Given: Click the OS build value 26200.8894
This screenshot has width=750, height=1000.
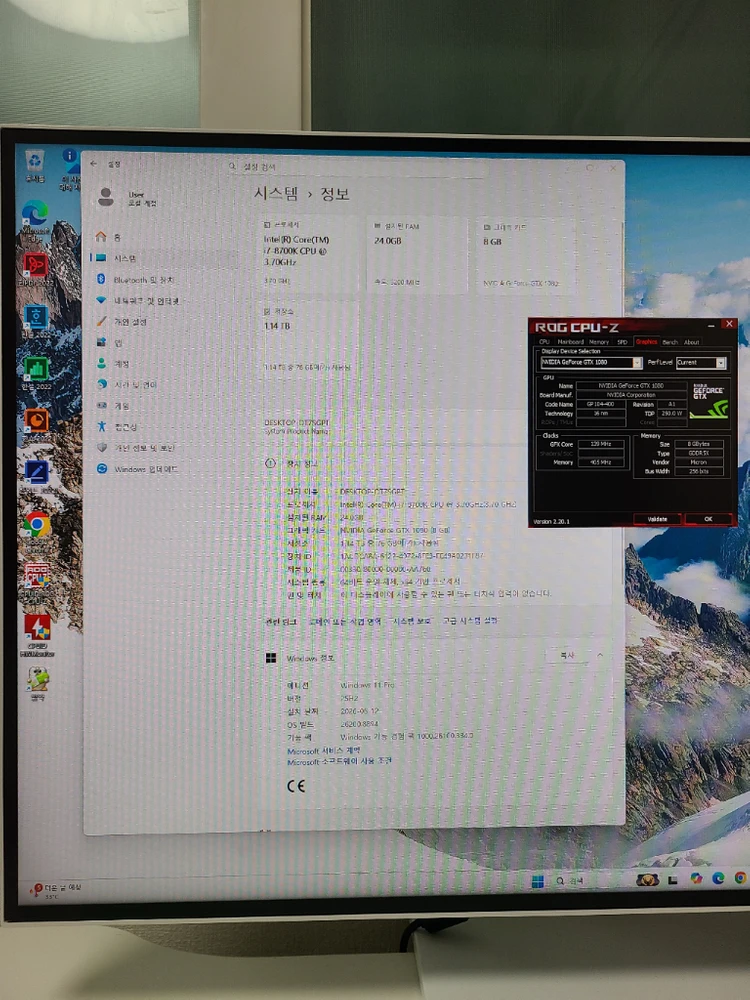Looking at the screenshot, I should tap(359, 724).
